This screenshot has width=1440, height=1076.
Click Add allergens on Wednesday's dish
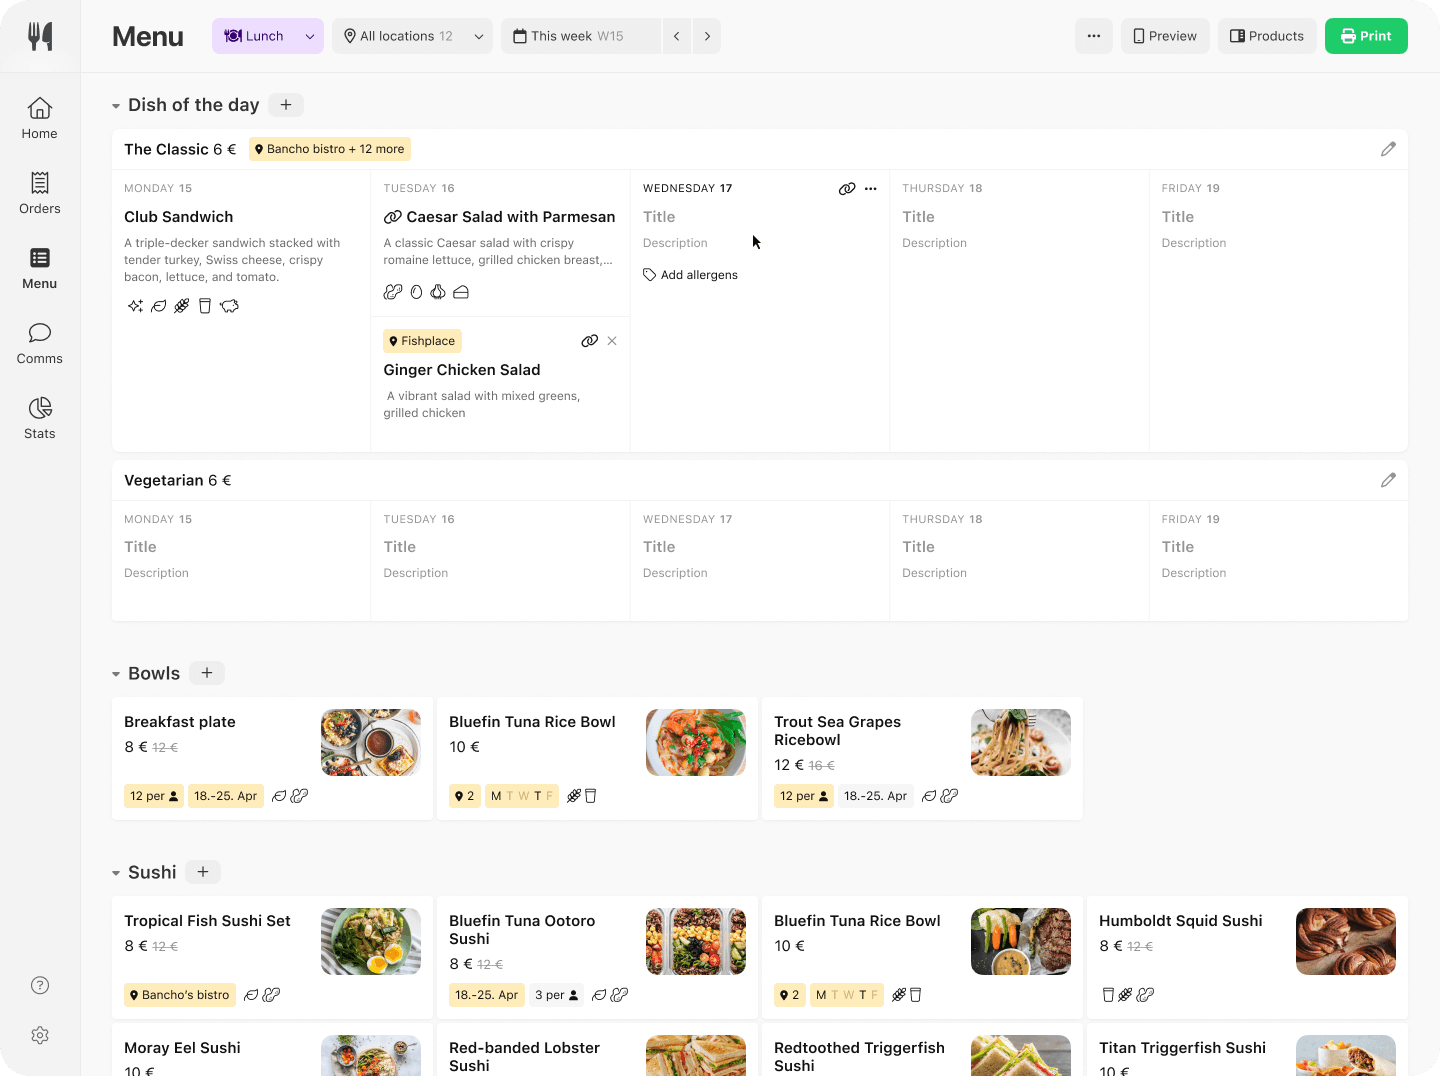point(690,274)
